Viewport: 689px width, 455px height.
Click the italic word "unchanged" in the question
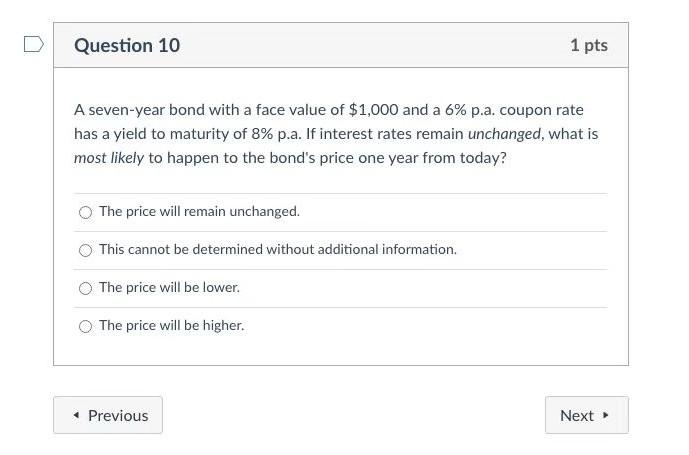pyautogui.click(x=504, y=133)
